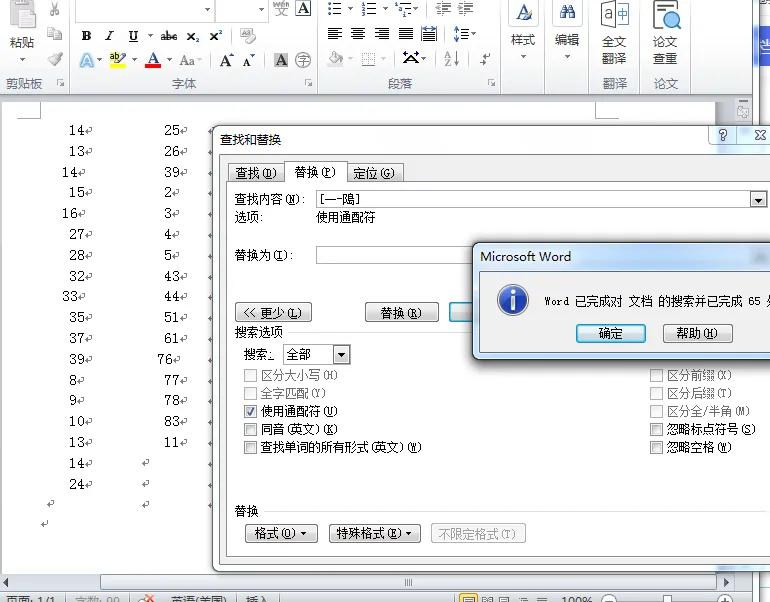Toggle Italic formatting in ribbon

click(x=109, y=36)
